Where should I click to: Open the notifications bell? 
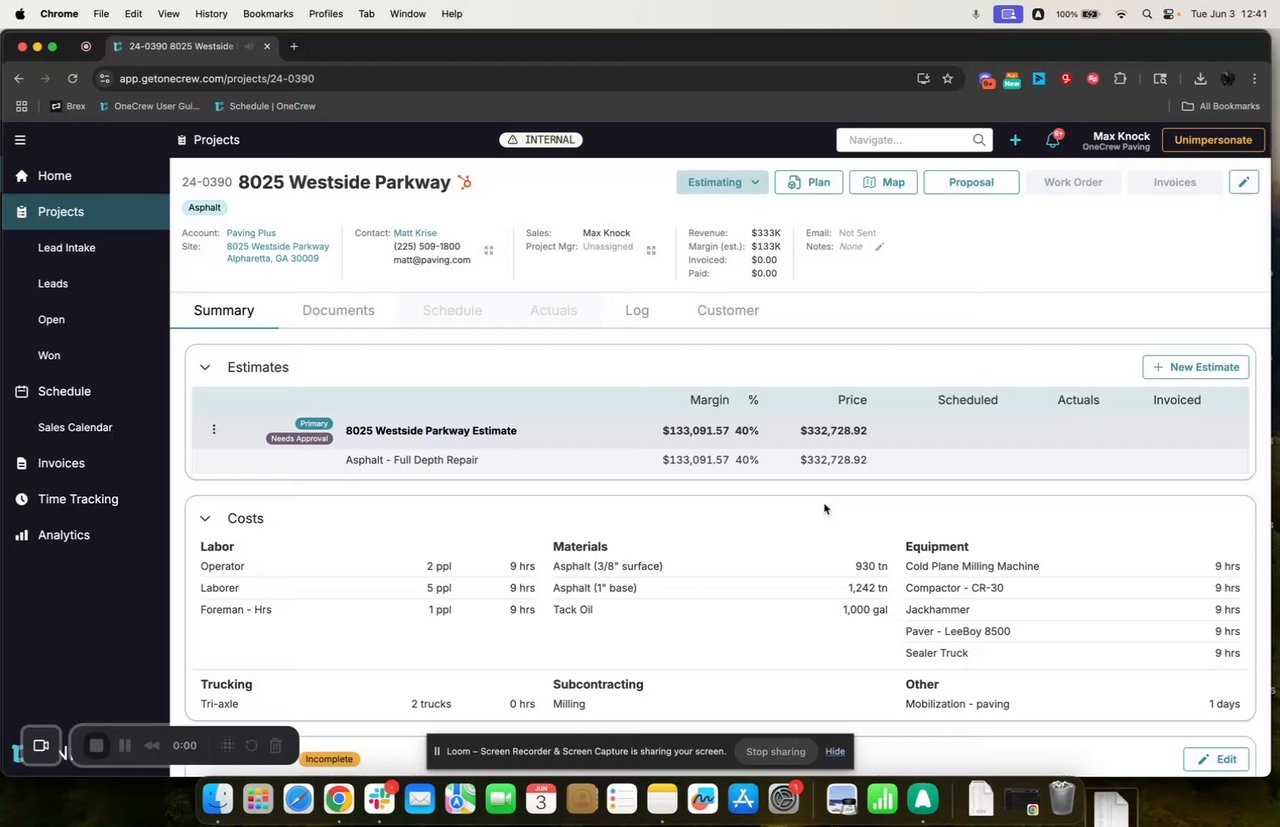click(1052, 140)
